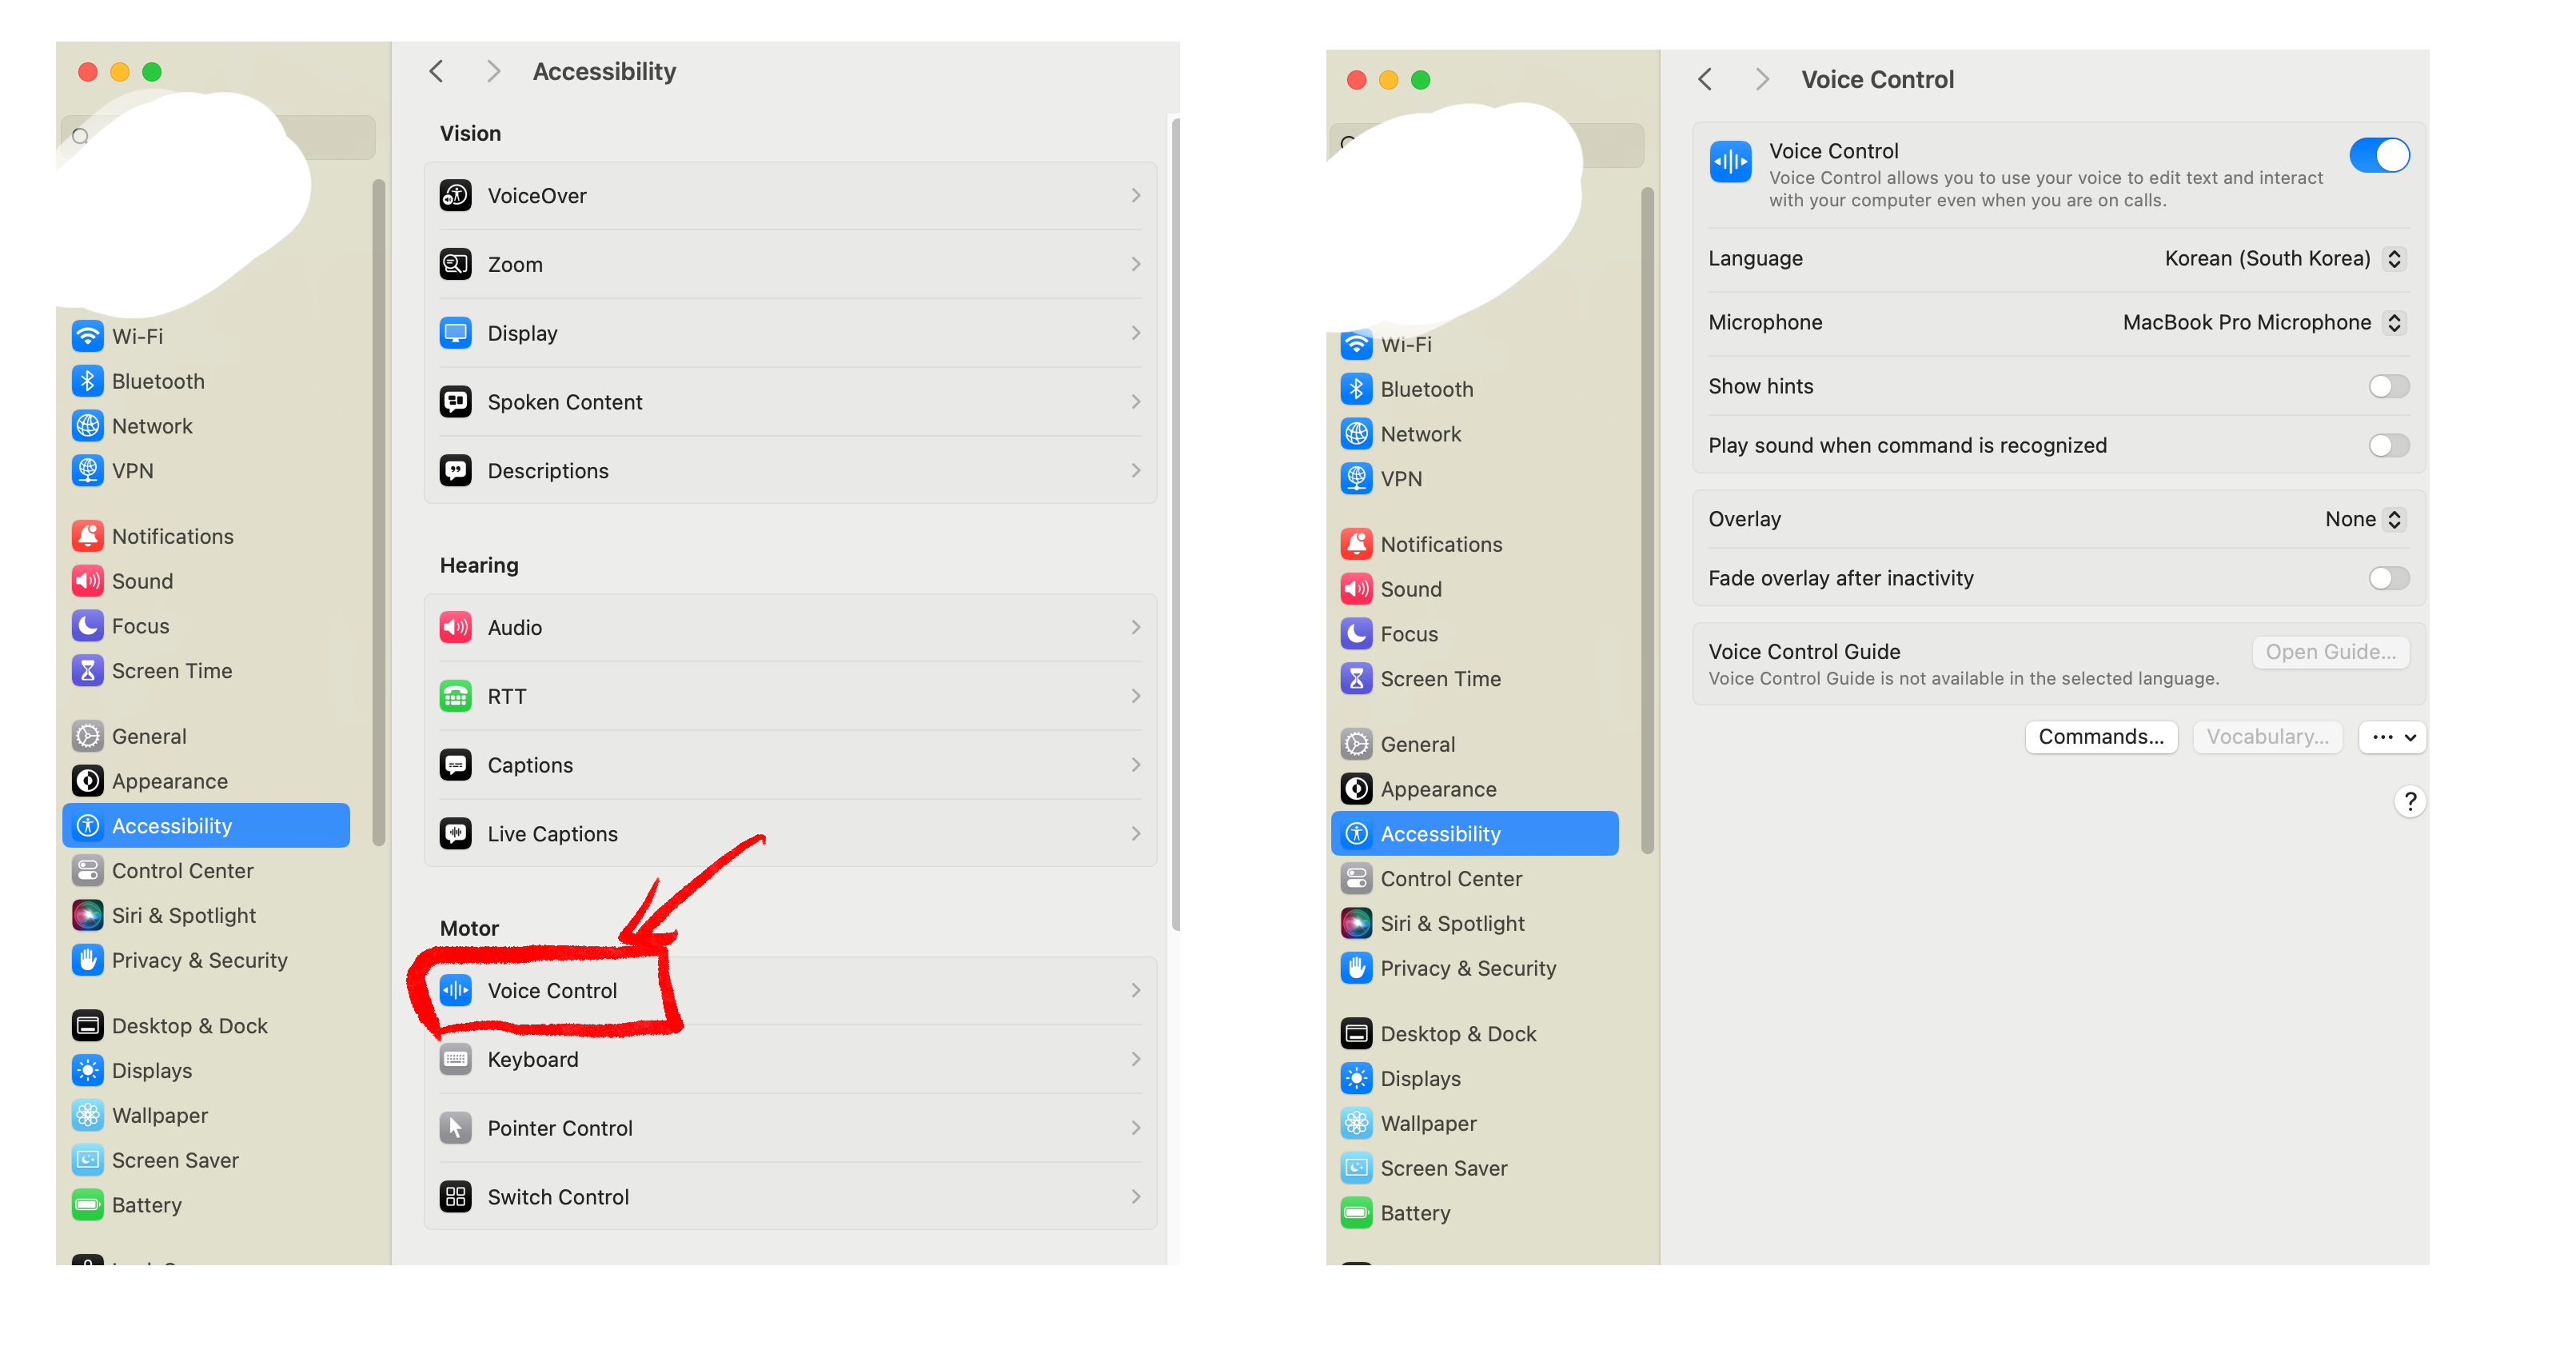The image size is (2576, 1346).
Task: Toggle Play sound when command is recognized
Action: click(x=2388, y=445)
